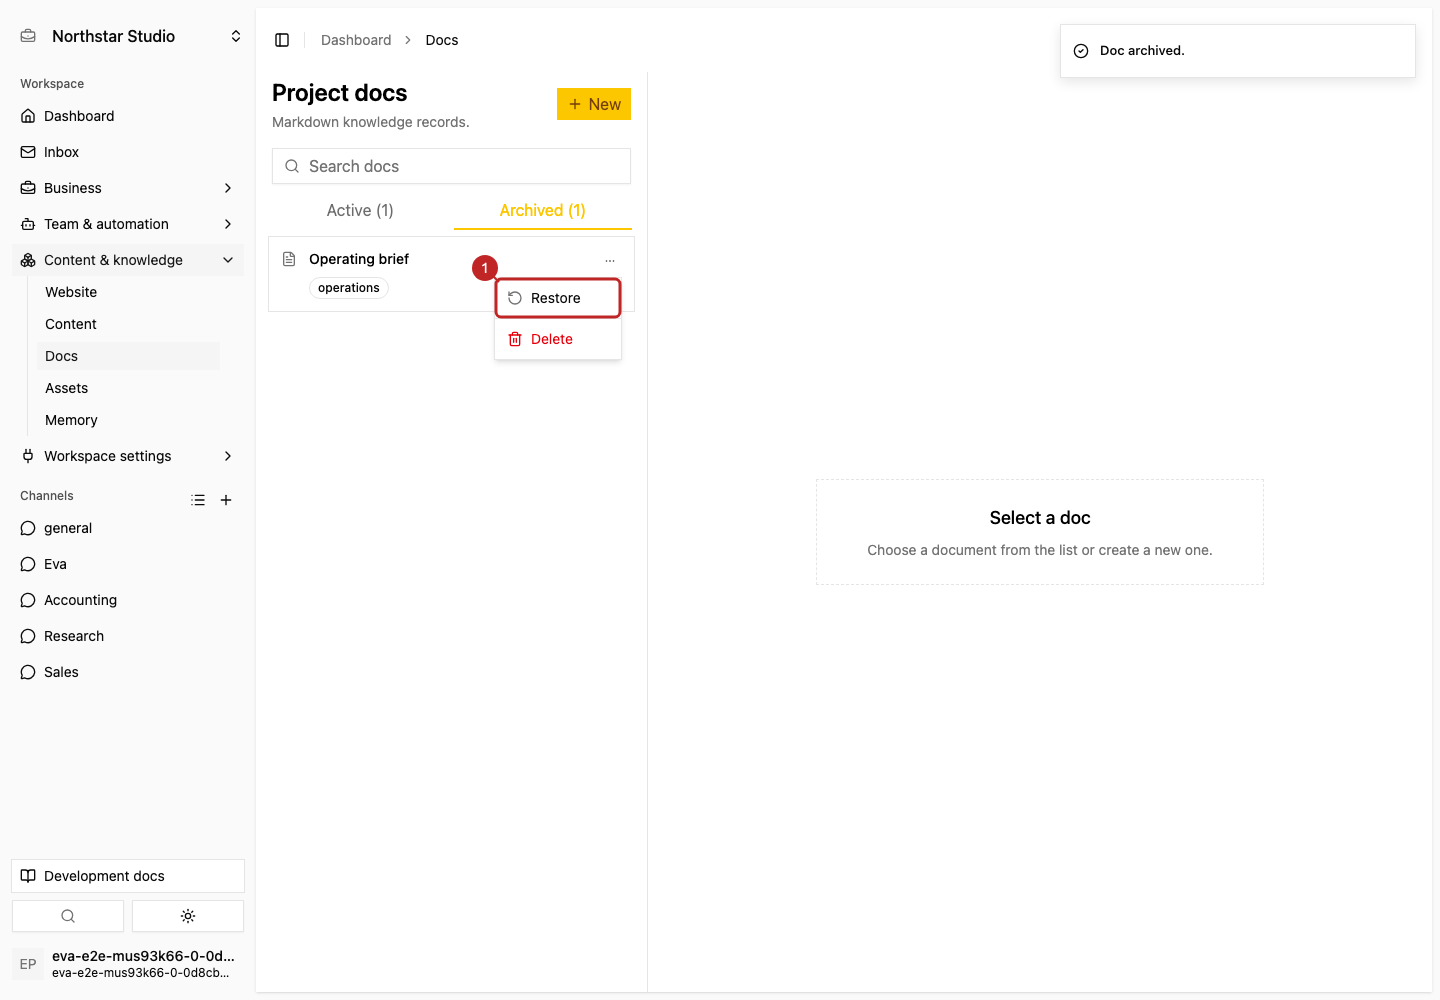Click the search icon button at bottom
1440x1000 pixels.
pyautogui.click(x=68, y=916)
